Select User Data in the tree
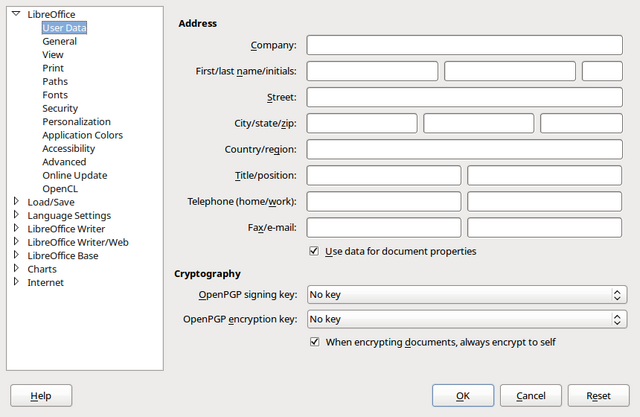Image resolution: width=640 pixels, height=417 pixels. [64, 28]
